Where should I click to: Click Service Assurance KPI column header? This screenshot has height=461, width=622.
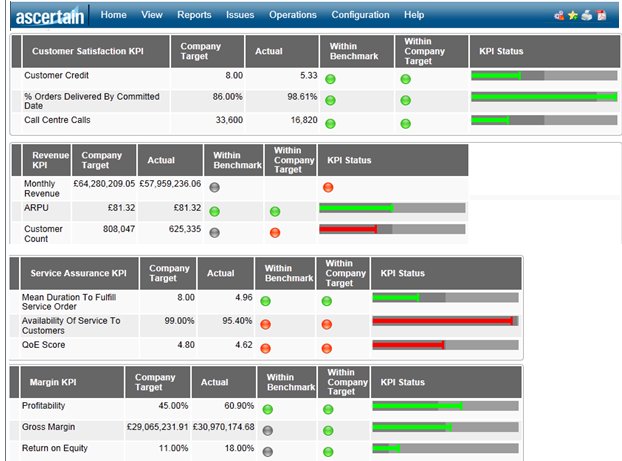coord(79,273)
